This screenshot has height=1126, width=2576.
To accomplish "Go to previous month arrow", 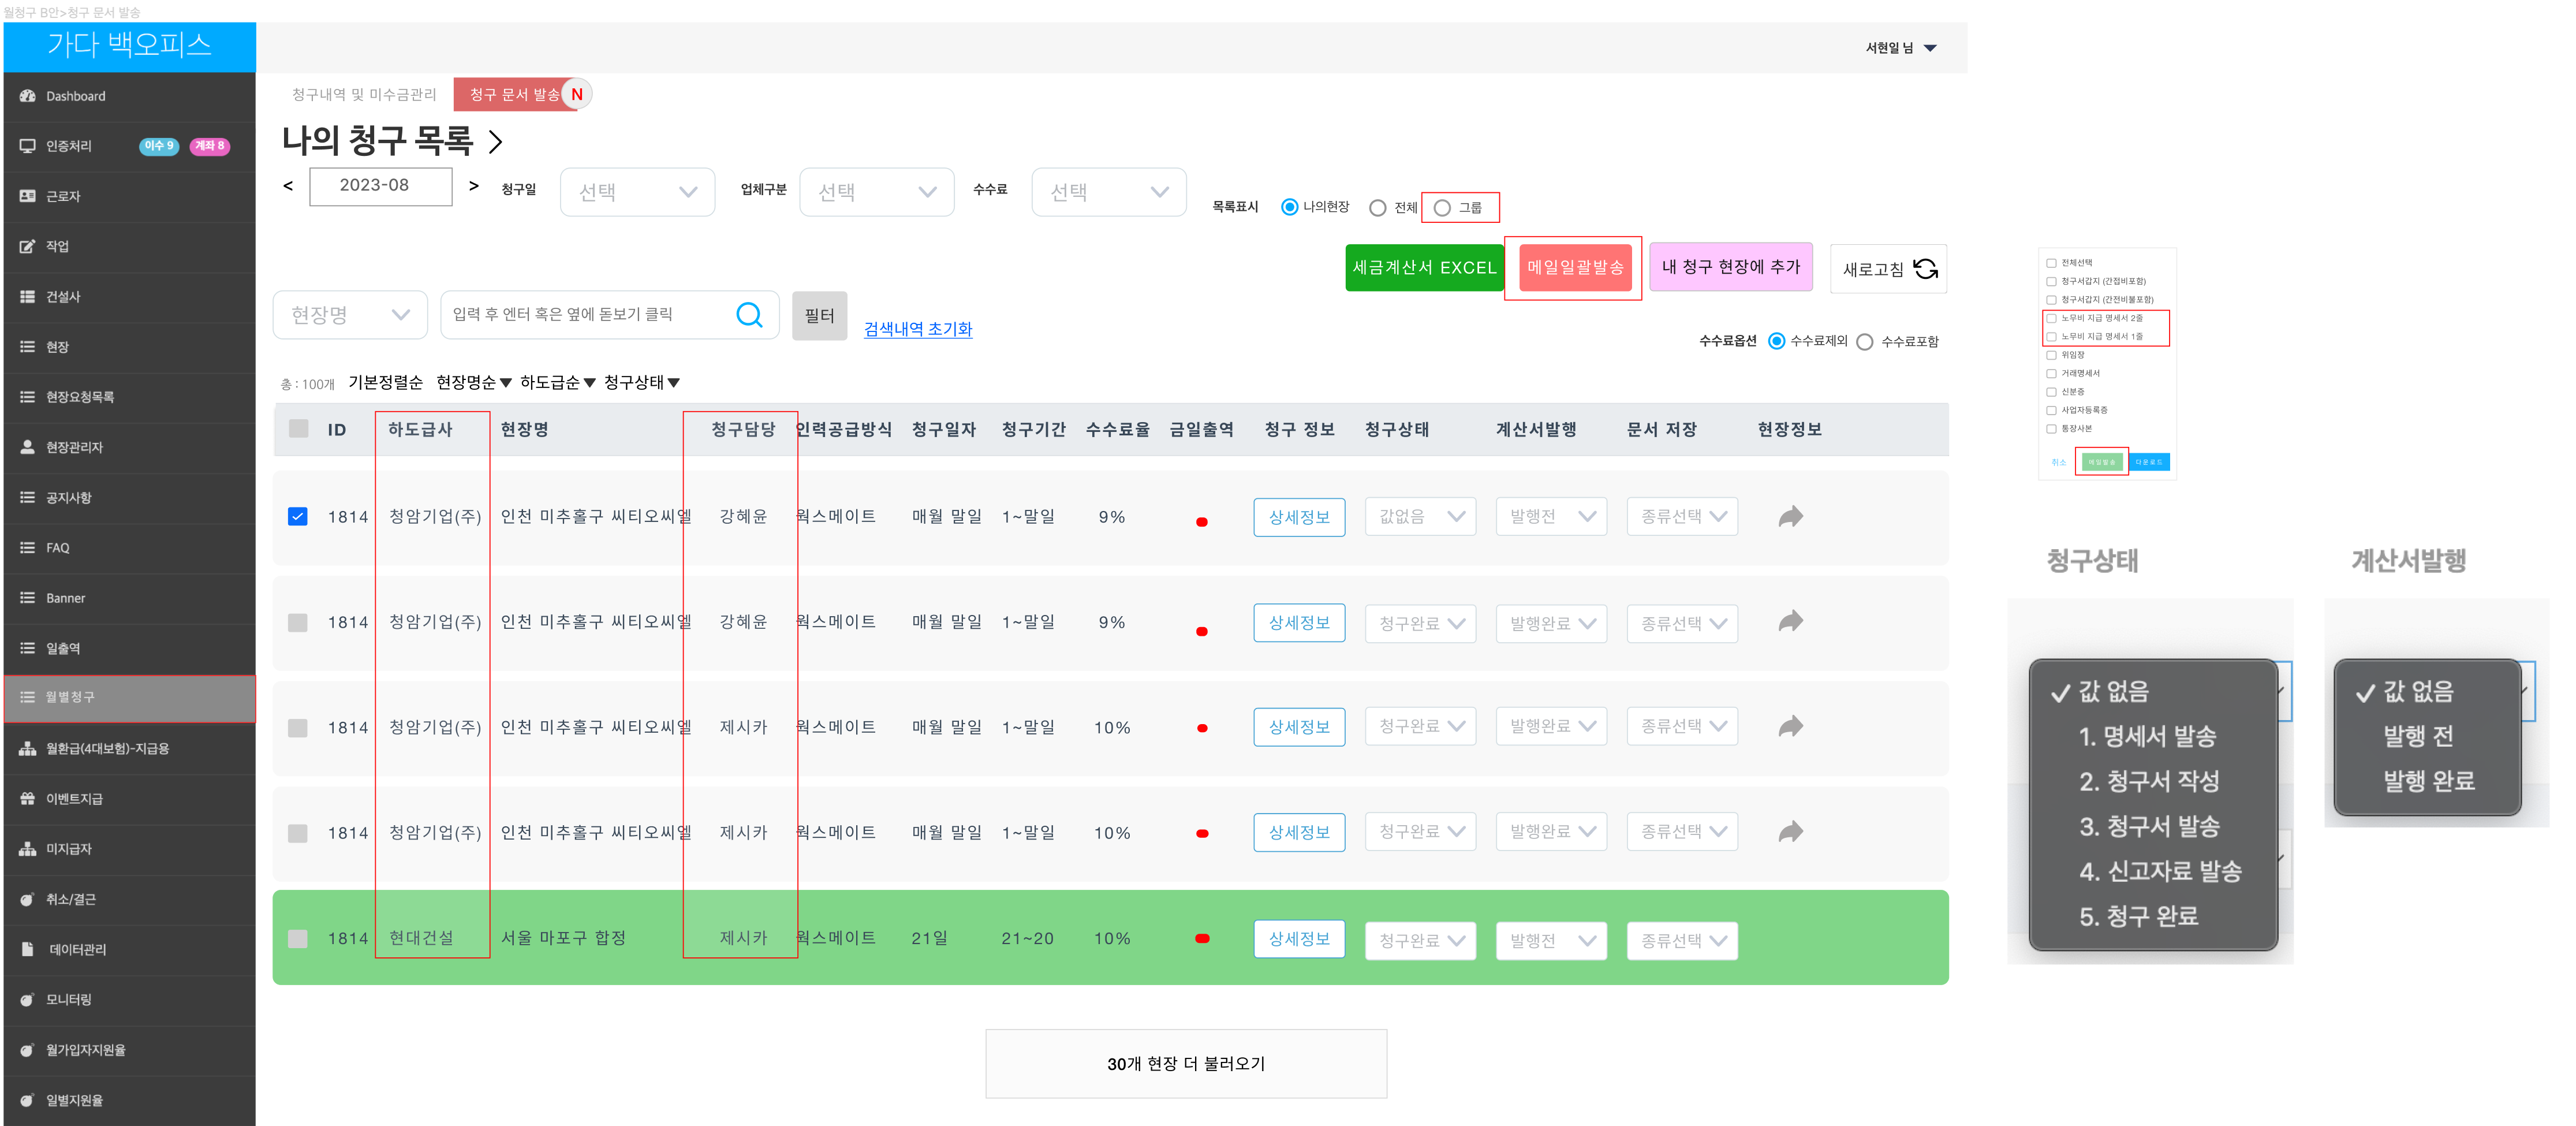I will (x=288, y=186).
